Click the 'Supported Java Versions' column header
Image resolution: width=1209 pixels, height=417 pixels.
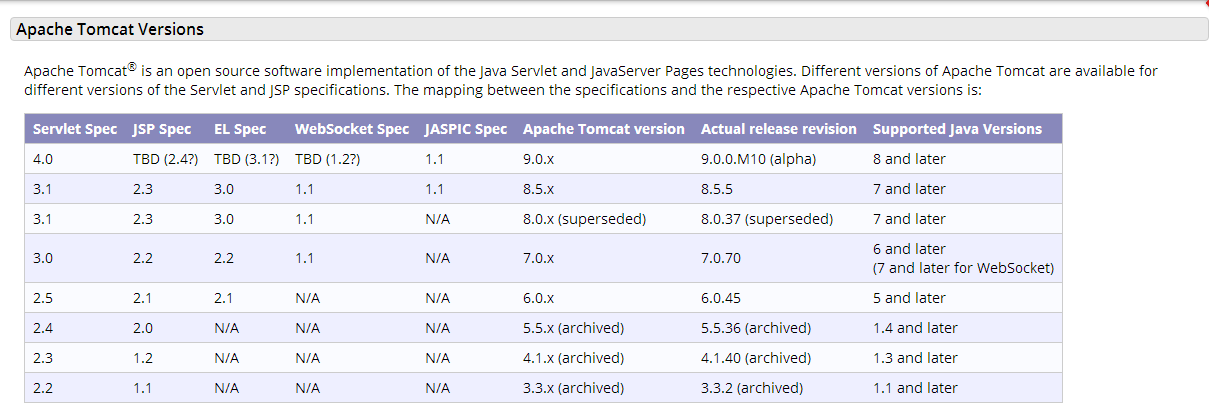pyautogui.click(x=957, y=129)
